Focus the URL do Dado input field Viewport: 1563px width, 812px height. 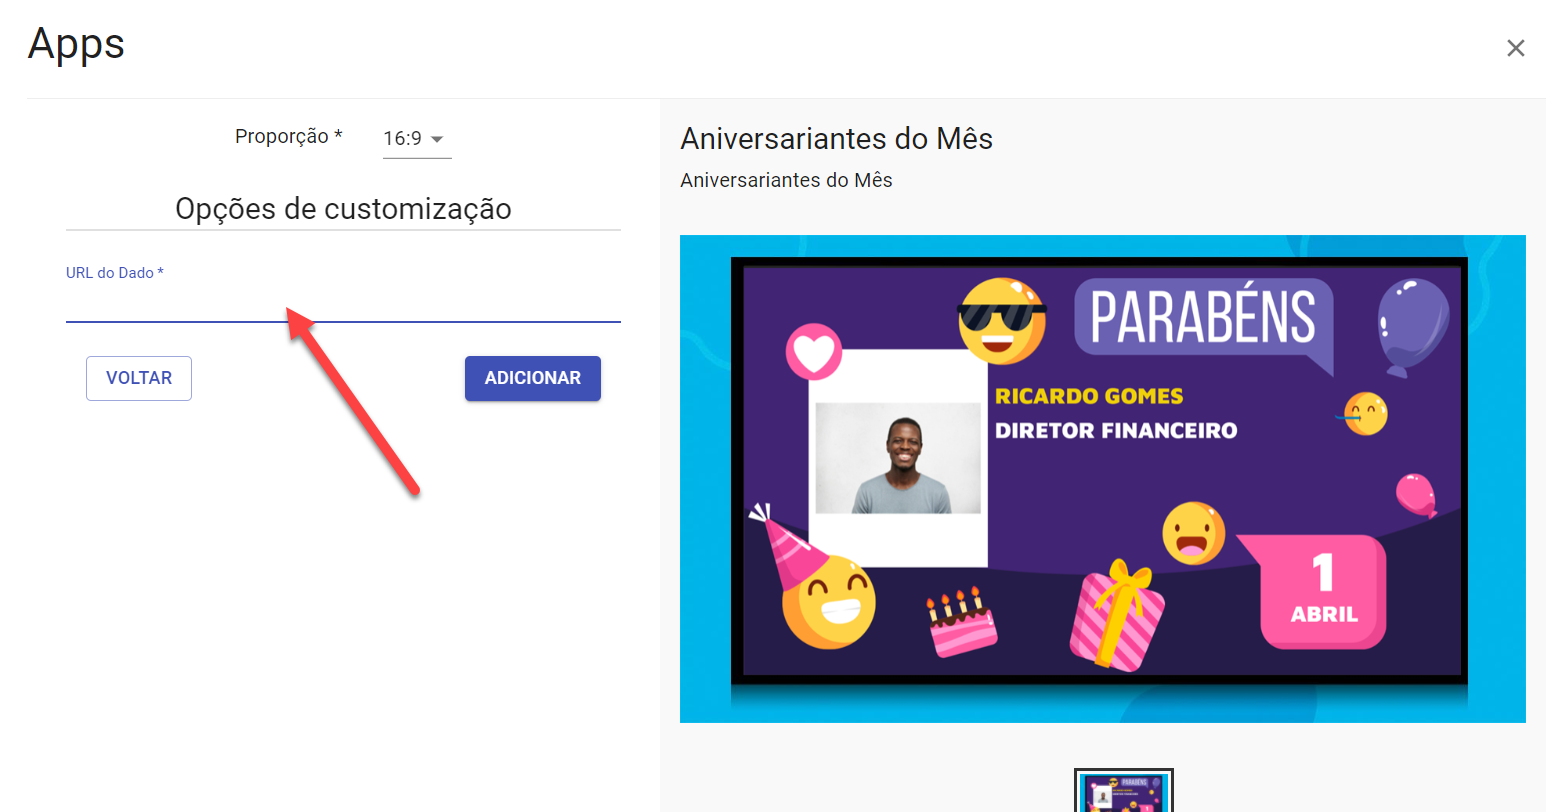click(343, 303)
